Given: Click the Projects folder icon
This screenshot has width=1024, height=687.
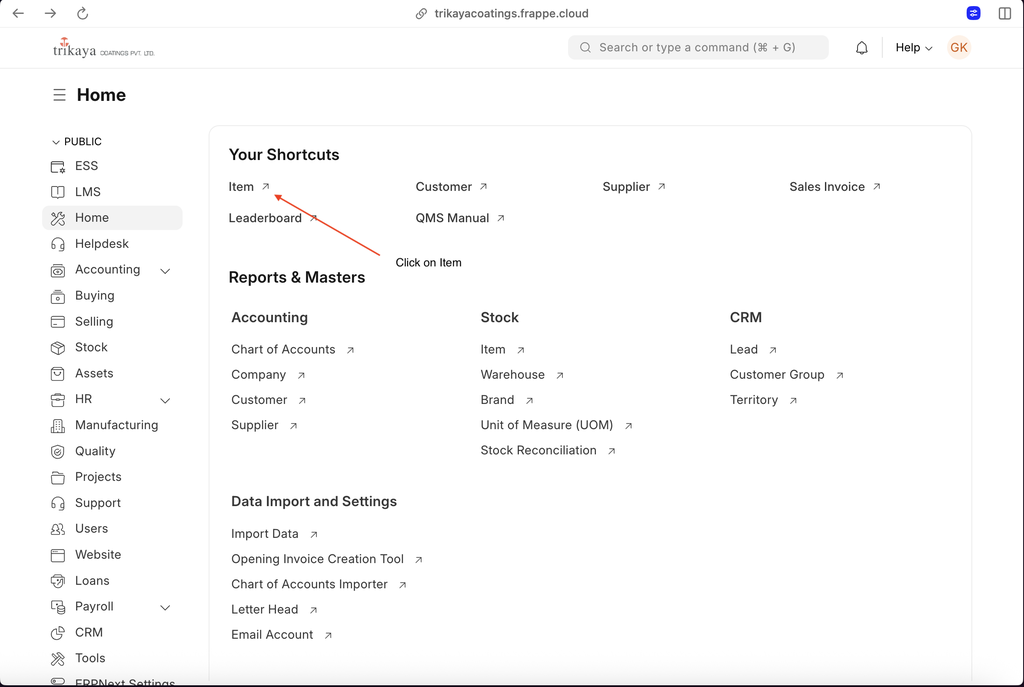Looking at the screenshot, I should [58, 477].
